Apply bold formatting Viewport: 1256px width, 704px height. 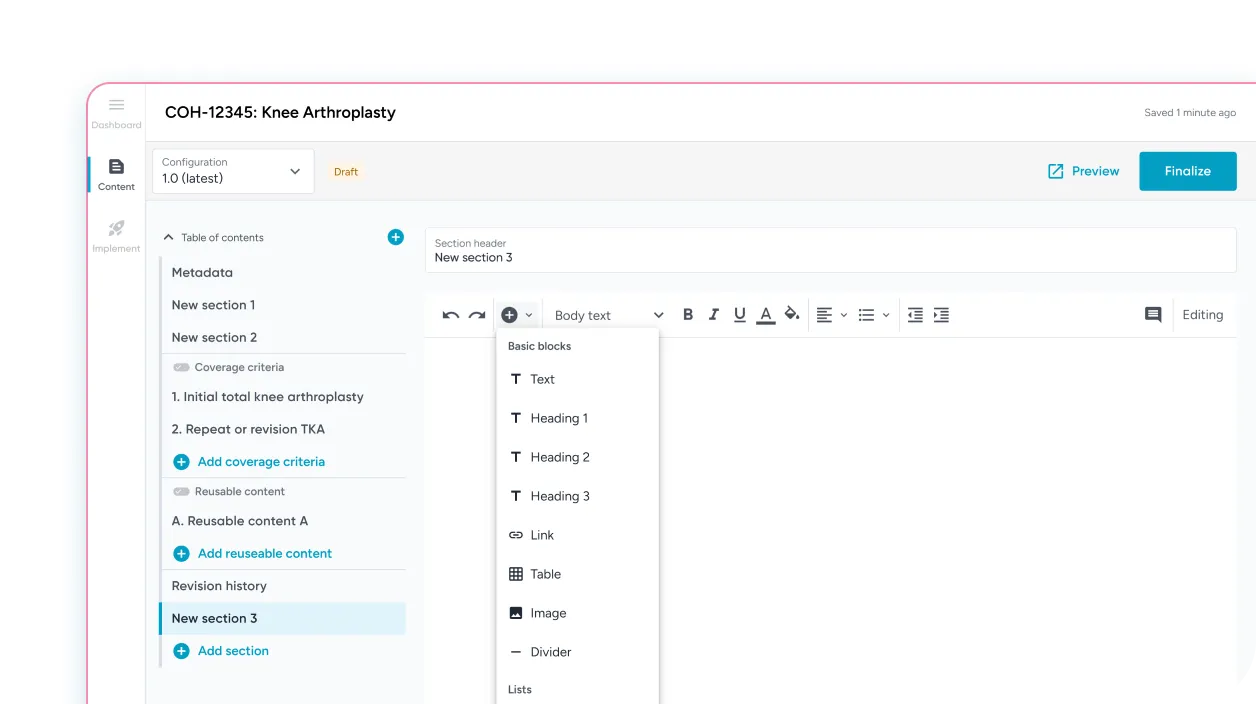tap(688, 314)
